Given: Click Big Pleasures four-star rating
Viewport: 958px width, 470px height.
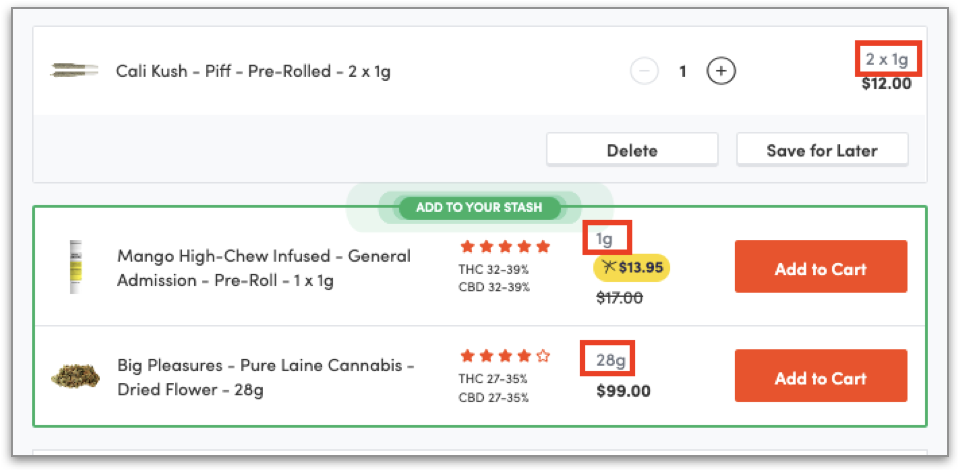Looking at the screenshot, I should pyautogui.click(x=505, y=355).
